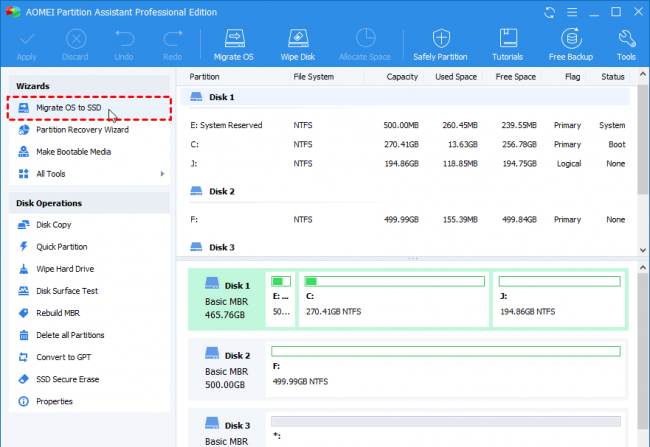Click the Partition column header

click(204, 77)
